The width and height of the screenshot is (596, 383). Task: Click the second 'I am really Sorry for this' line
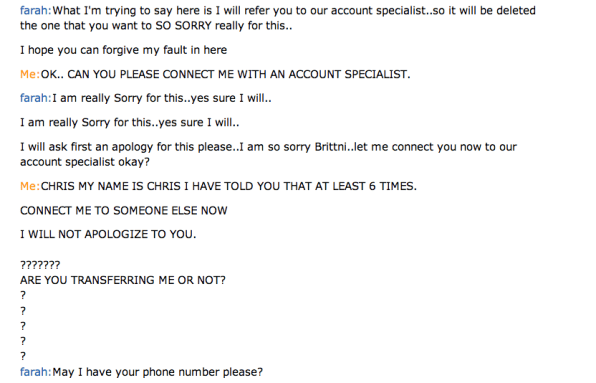click(x=130, y=123)
